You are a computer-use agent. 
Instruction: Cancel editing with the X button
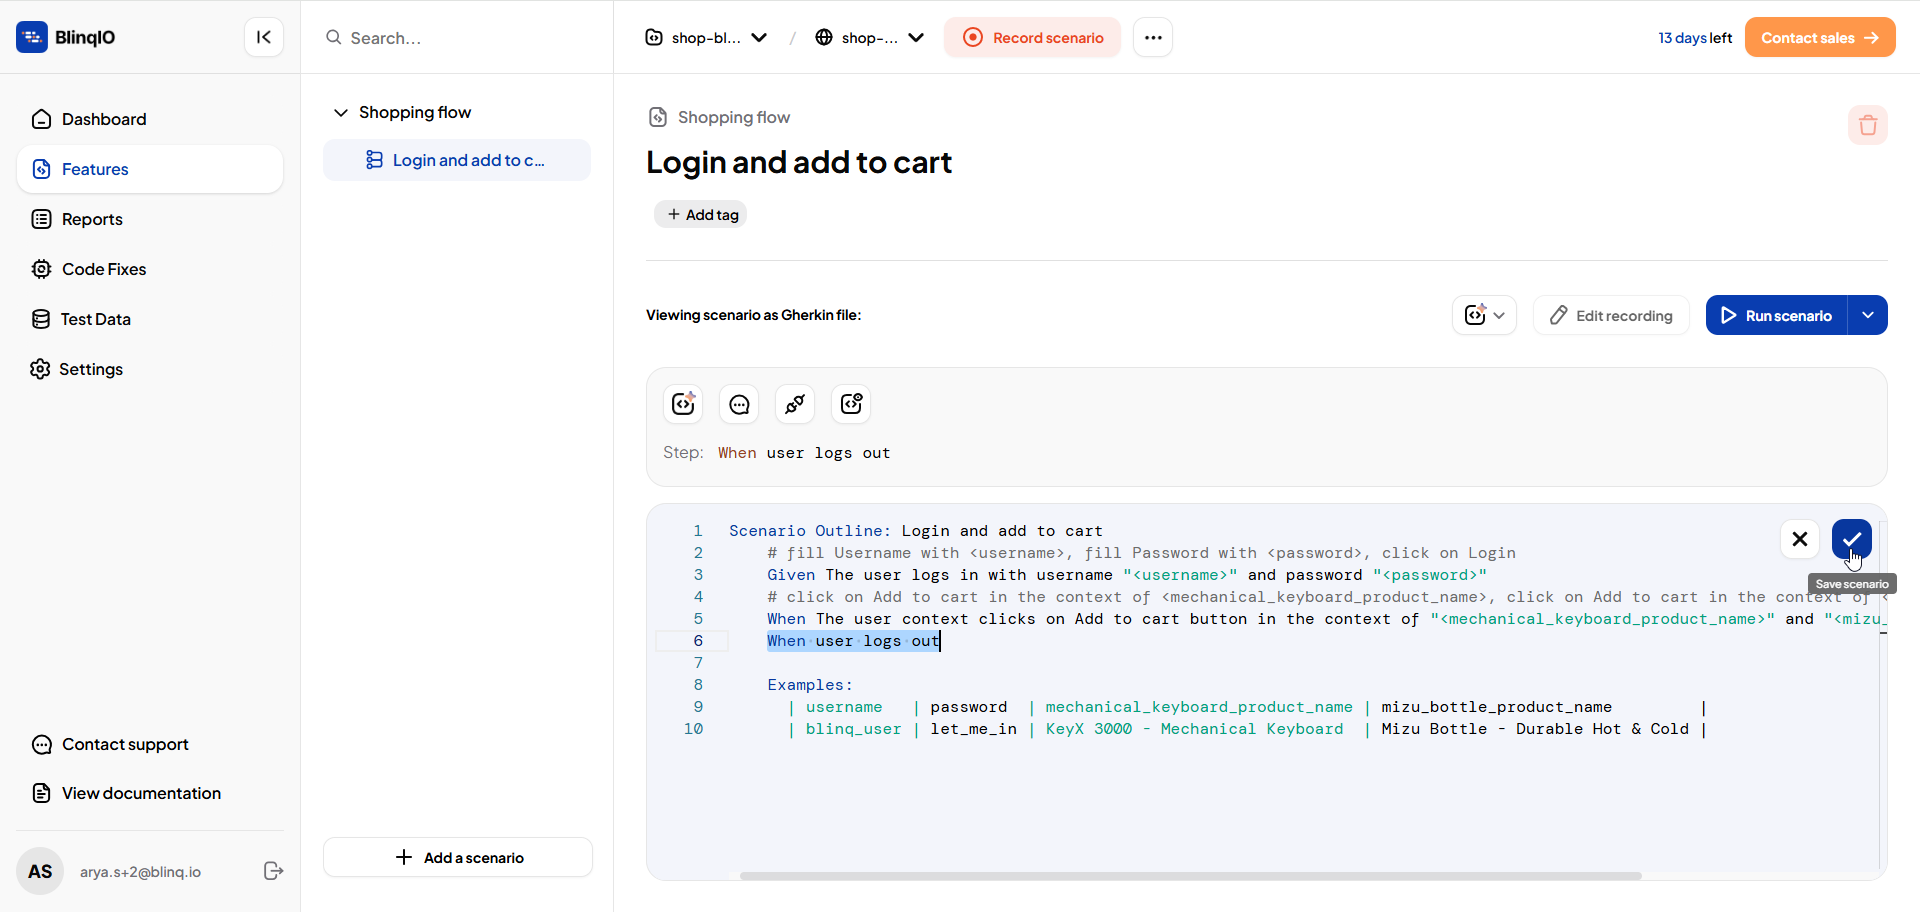point(1800,539)
